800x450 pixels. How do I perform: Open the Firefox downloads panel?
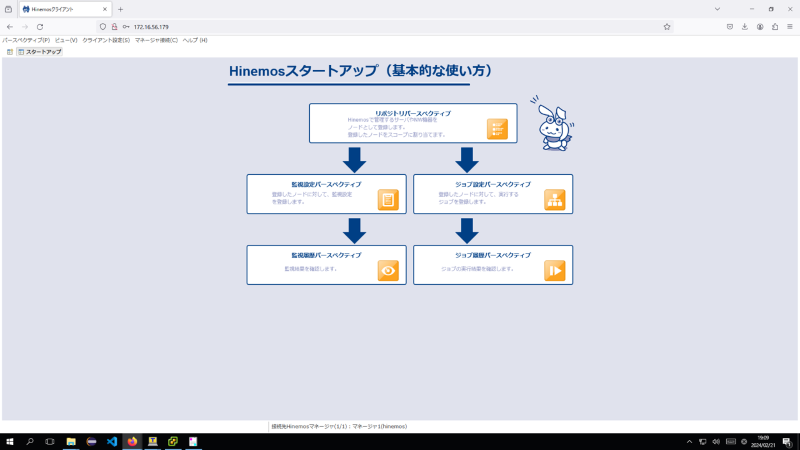[x=744, y=27]
